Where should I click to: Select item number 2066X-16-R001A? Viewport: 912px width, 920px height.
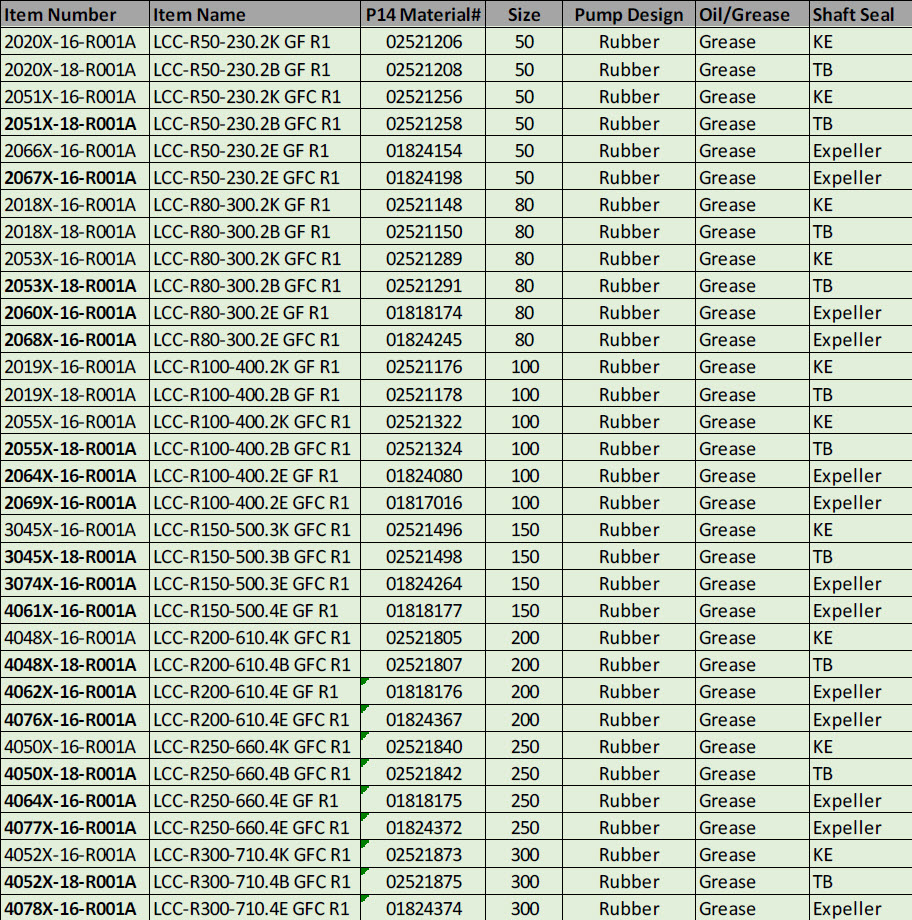(x=75, y=150)
